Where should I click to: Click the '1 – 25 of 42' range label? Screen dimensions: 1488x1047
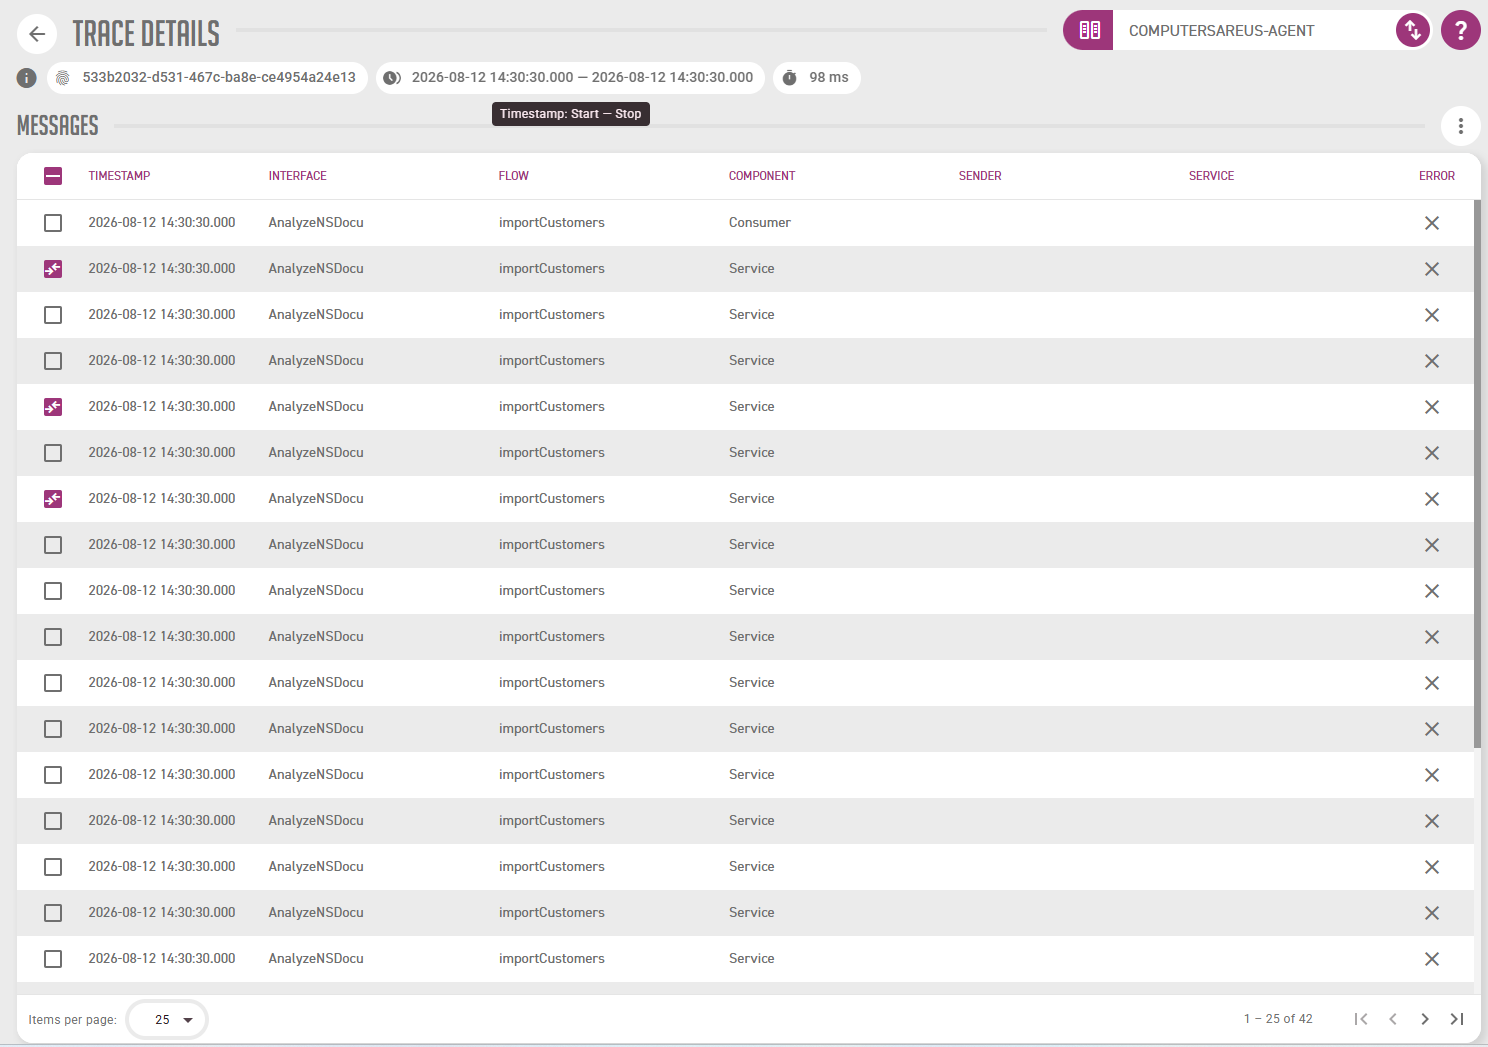point(1278,1019)
